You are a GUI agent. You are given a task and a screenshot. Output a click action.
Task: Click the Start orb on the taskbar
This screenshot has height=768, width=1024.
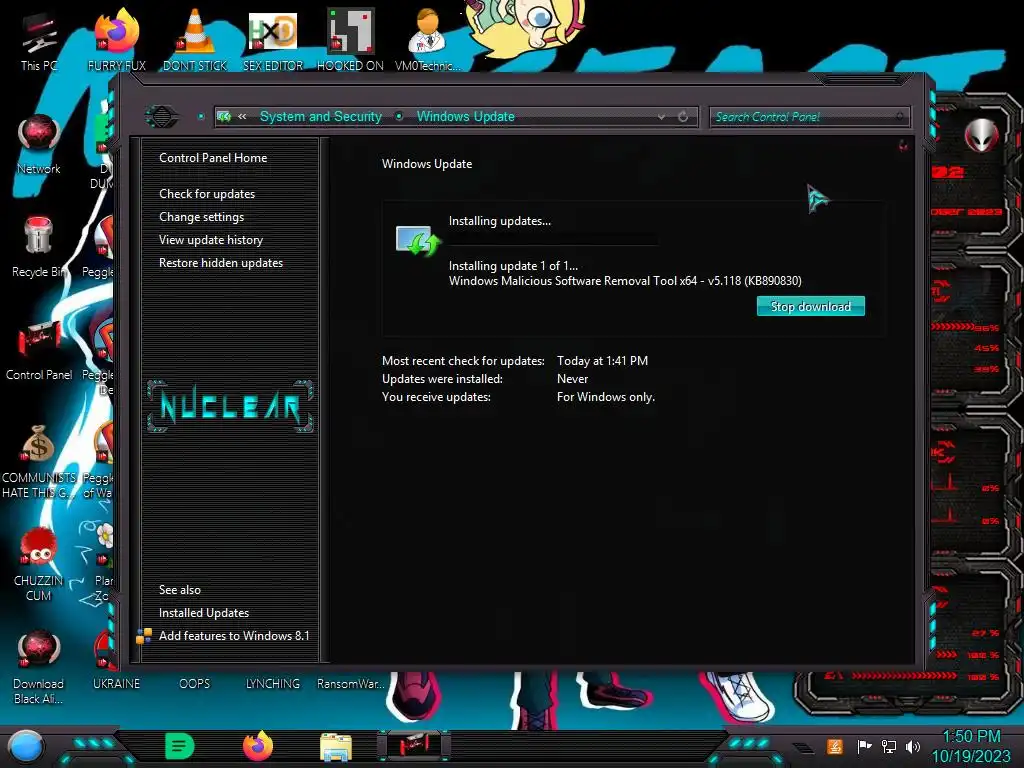point(26,747)
